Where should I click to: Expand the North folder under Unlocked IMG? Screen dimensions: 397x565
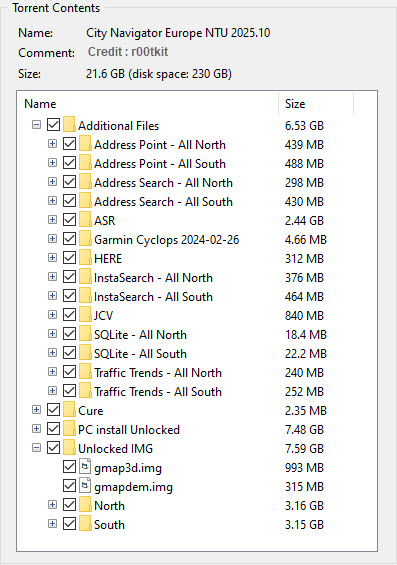point(52,506)
